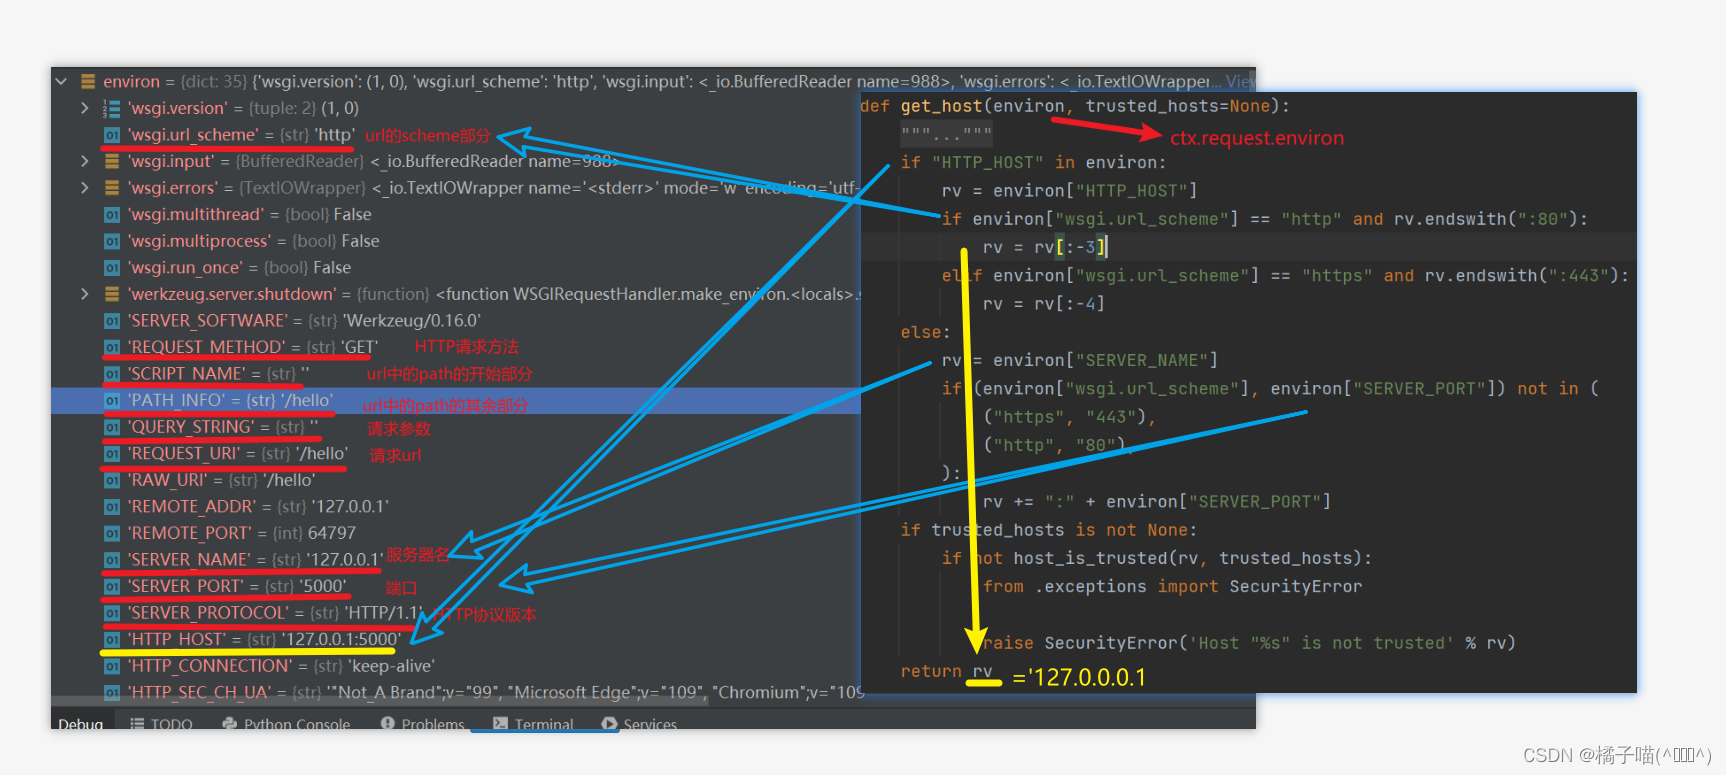Click the icon beside 'werkzeug.server.shutdown'
Screen dimensions: 1726x775
112,294
